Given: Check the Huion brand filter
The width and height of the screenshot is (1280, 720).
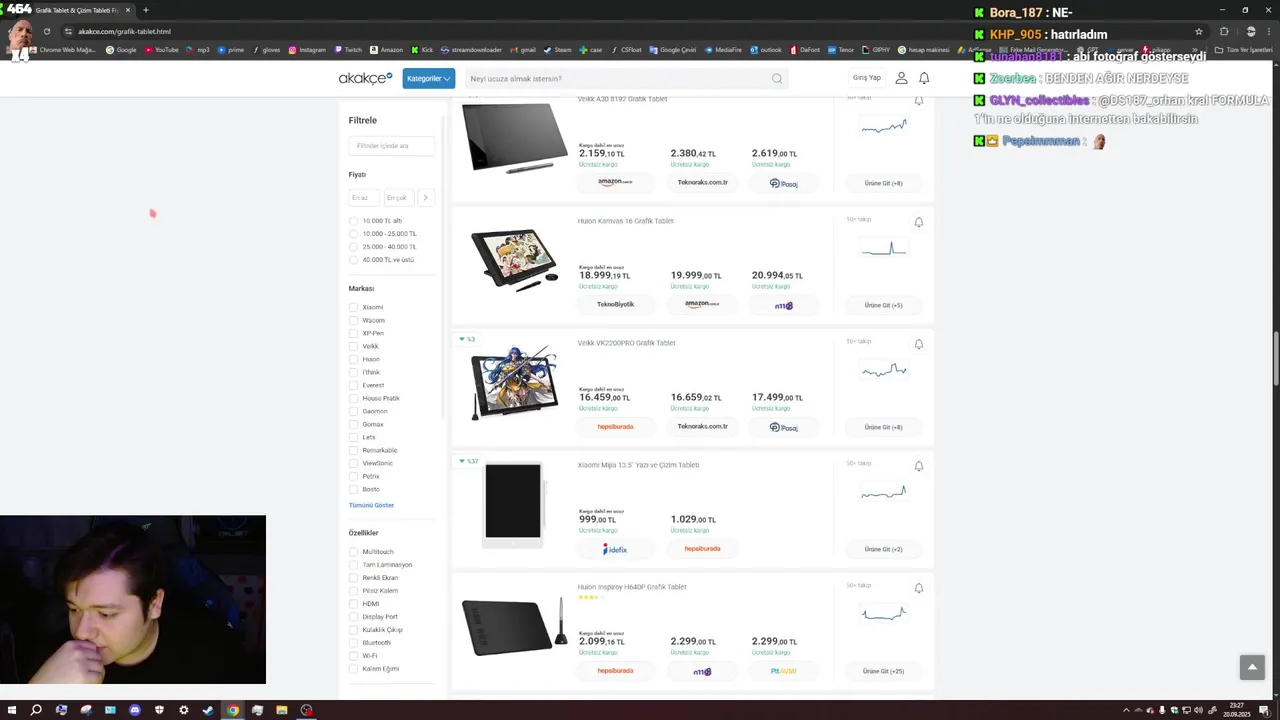Looking at the screenshot, I should pyautogui.click(x=353, y=359).
